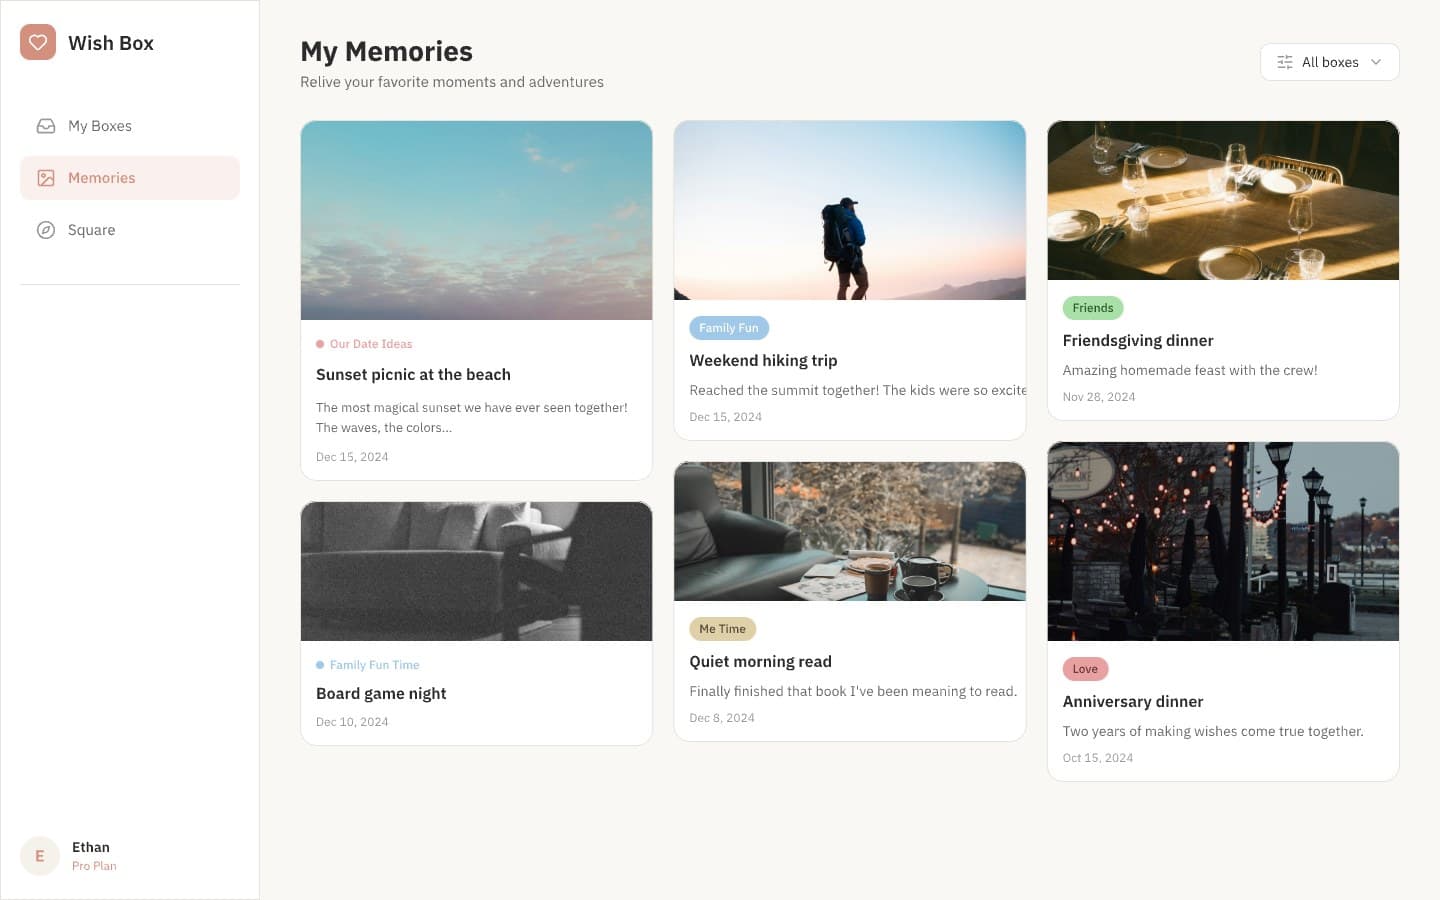Expand the chevron next to All boxes
This screenshot has height=900, width=1440.
pos(1376,61)
